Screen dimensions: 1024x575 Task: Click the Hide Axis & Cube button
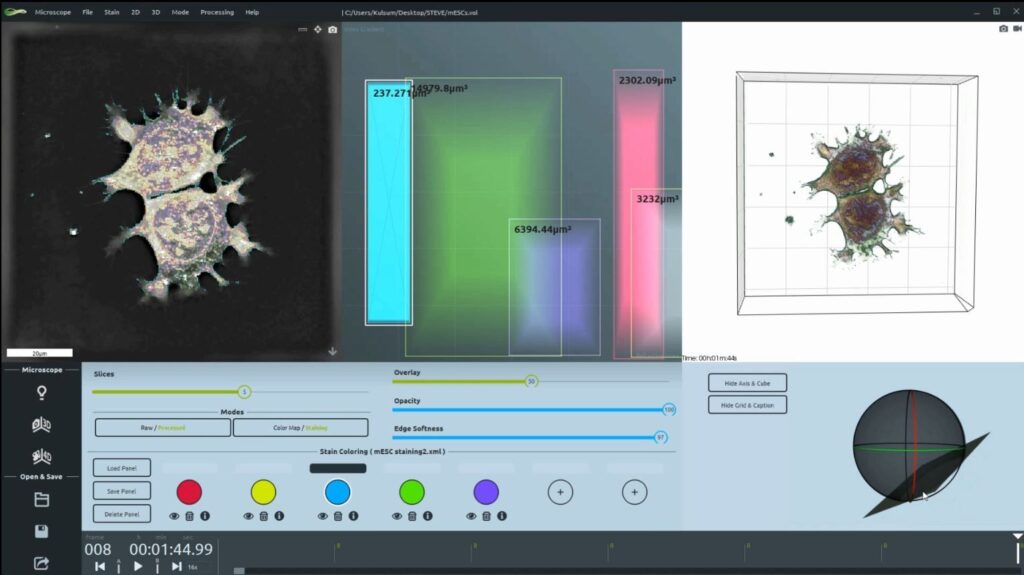point(747,383)
